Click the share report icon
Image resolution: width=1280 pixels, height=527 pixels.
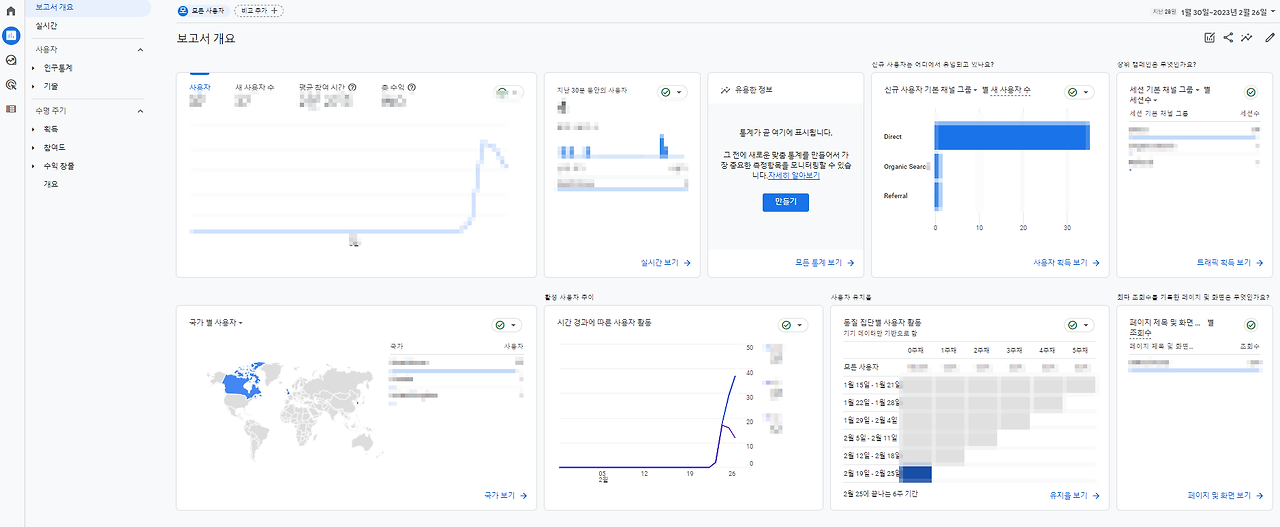(x=1228, y=38)
